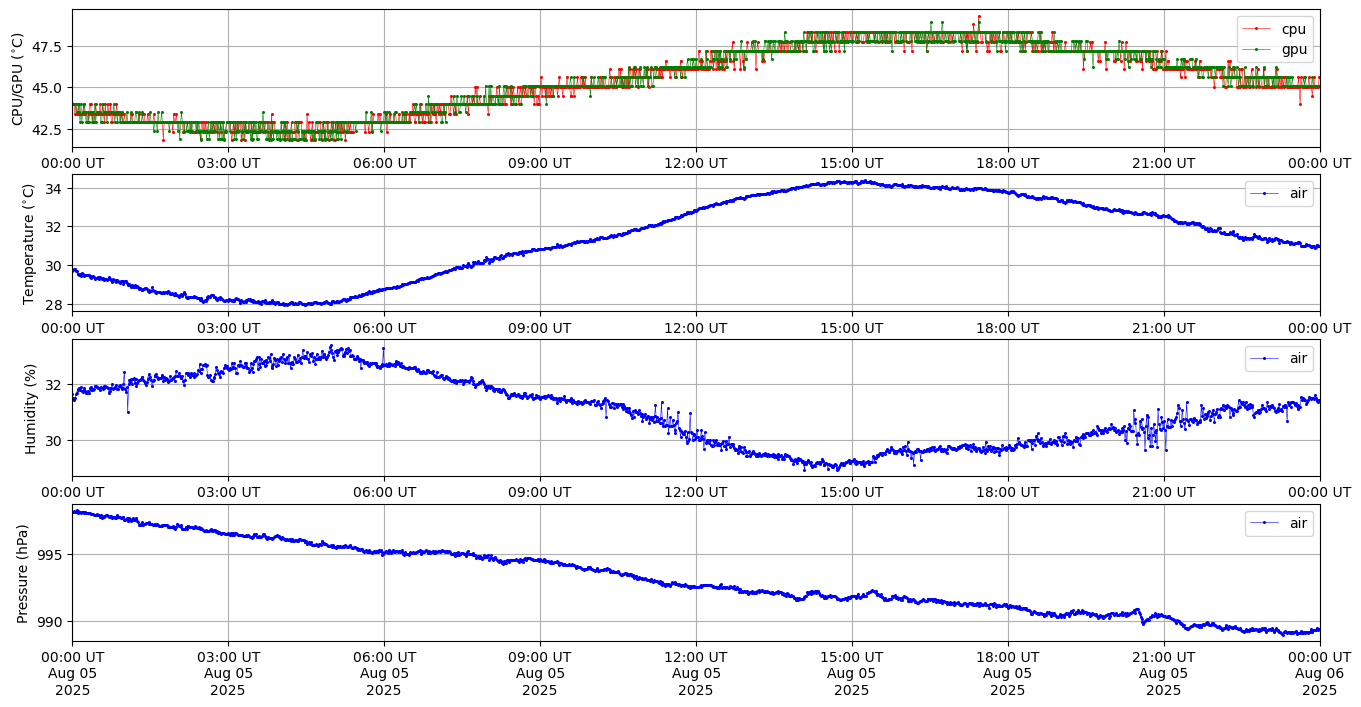
Task: Click the "990" tick on Pressure axis
Action: (52, 622)
